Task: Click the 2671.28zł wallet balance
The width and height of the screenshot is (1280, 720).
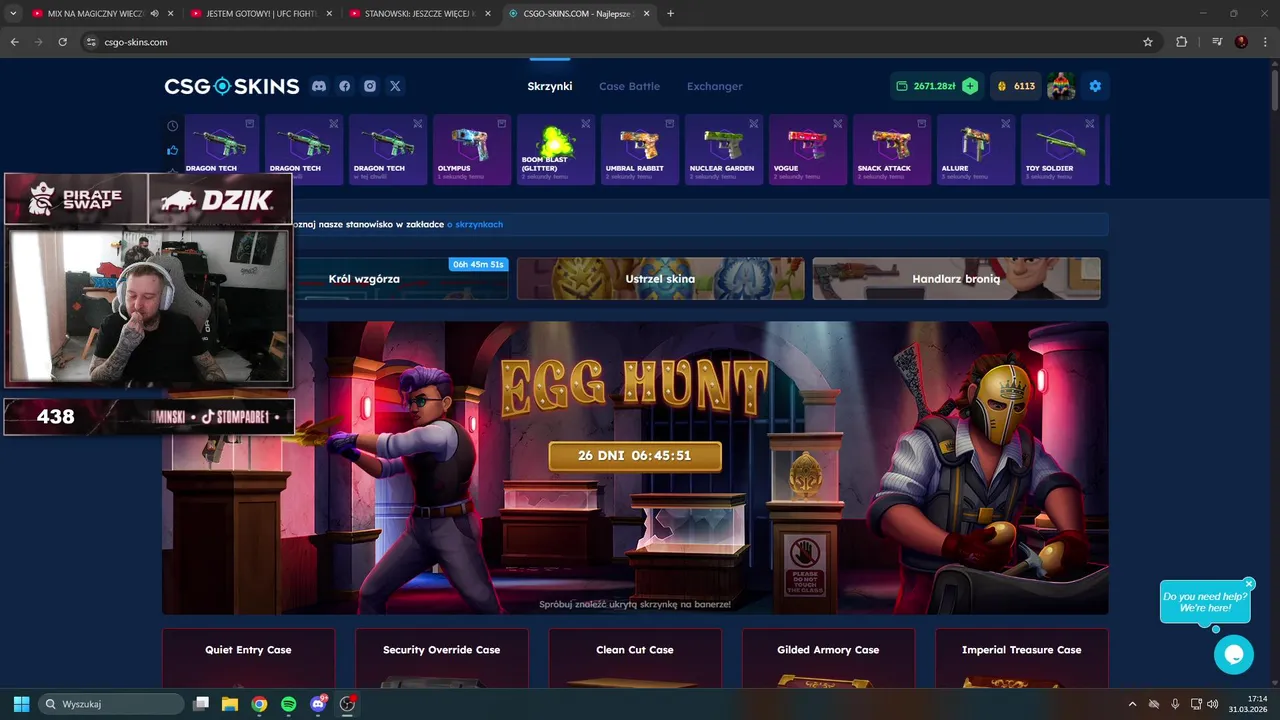Action: pyautogui.click(x=934, y=86)
